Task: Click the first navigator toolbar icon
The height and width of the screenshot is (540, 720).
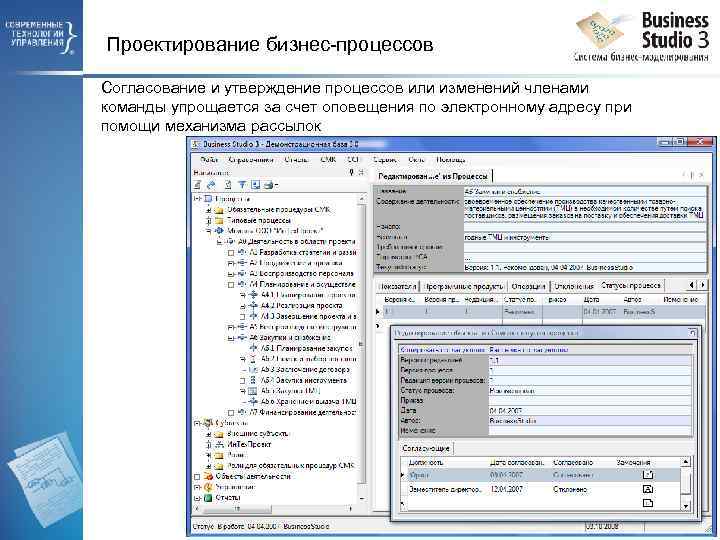Action: 197,185
